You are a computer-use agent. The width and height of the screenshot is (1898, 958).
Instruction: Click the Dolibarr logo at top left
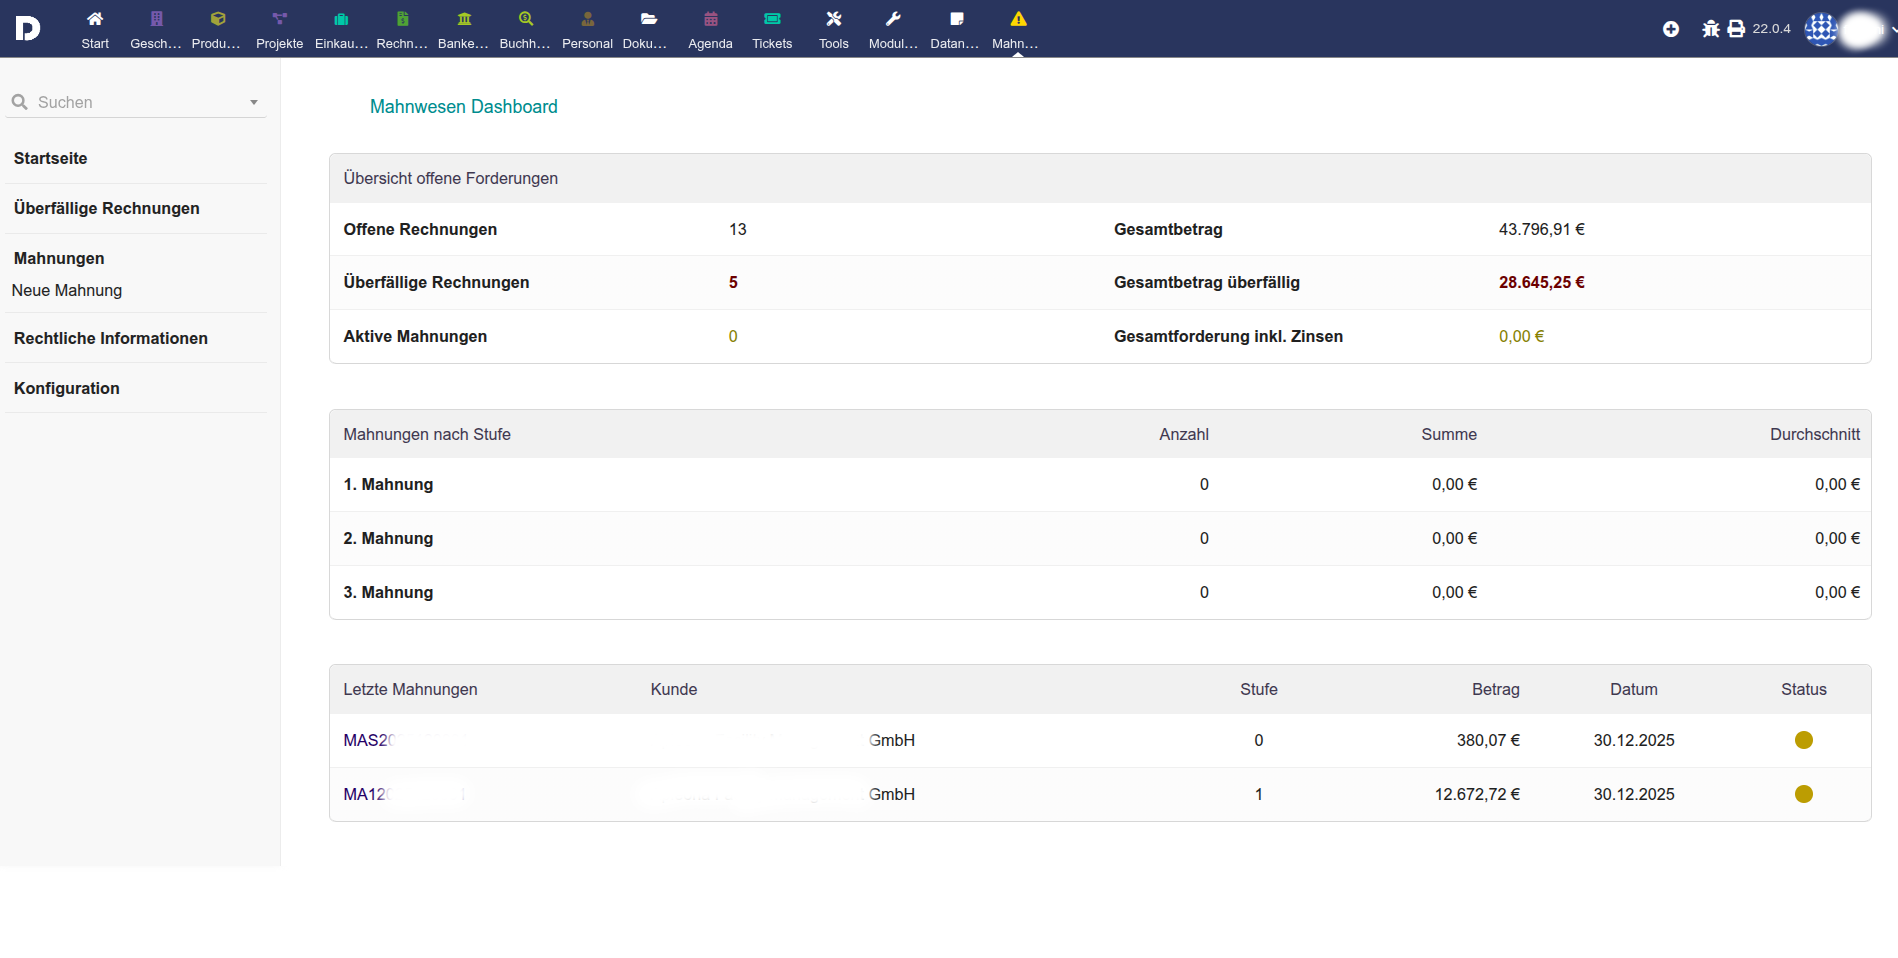[x=28, y=28]
